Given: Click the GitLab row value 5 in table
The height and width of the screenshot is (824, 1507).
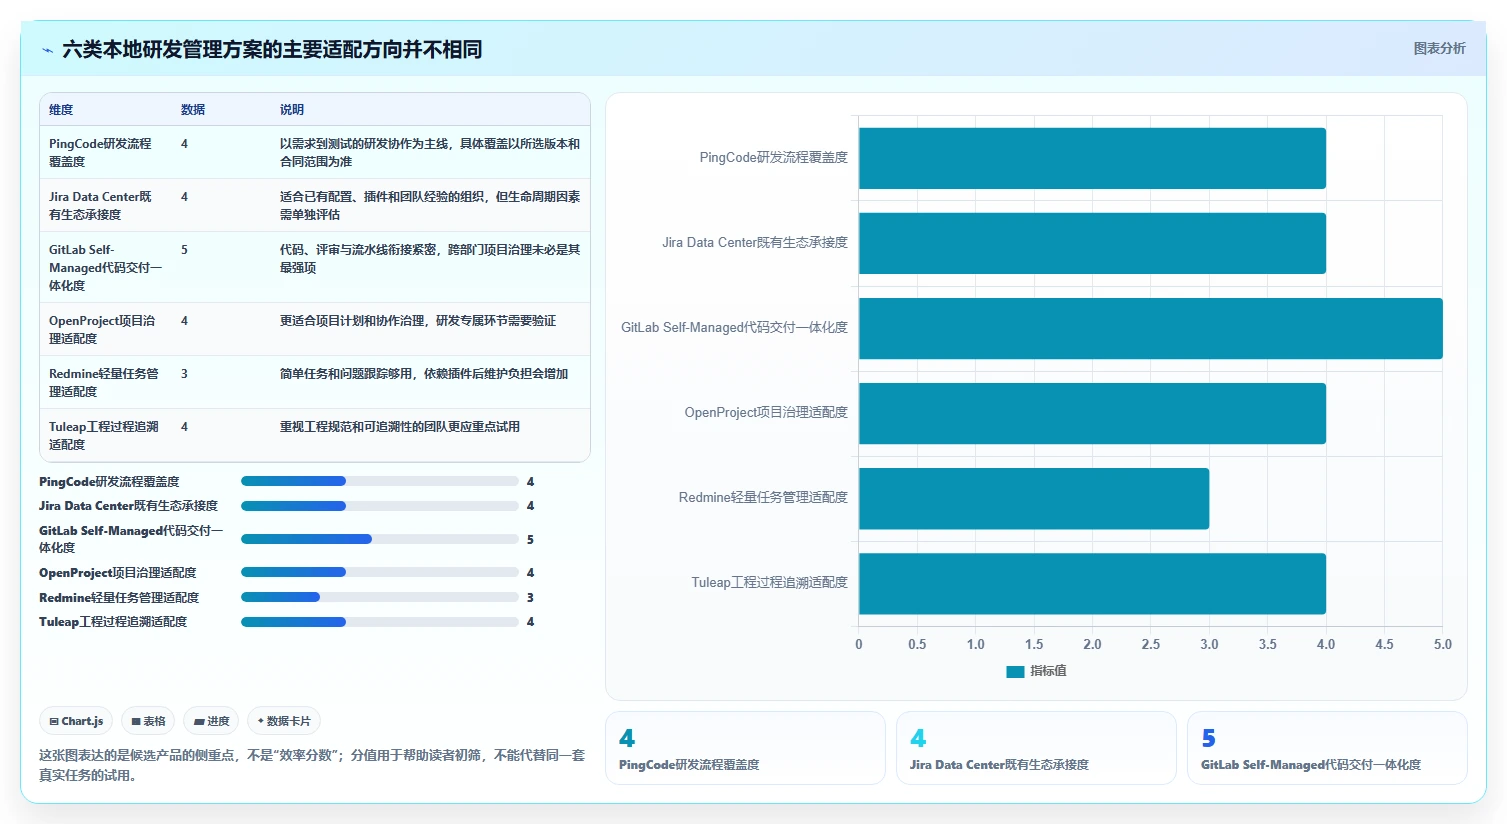Looking at the screenshot, I should 184,250.
